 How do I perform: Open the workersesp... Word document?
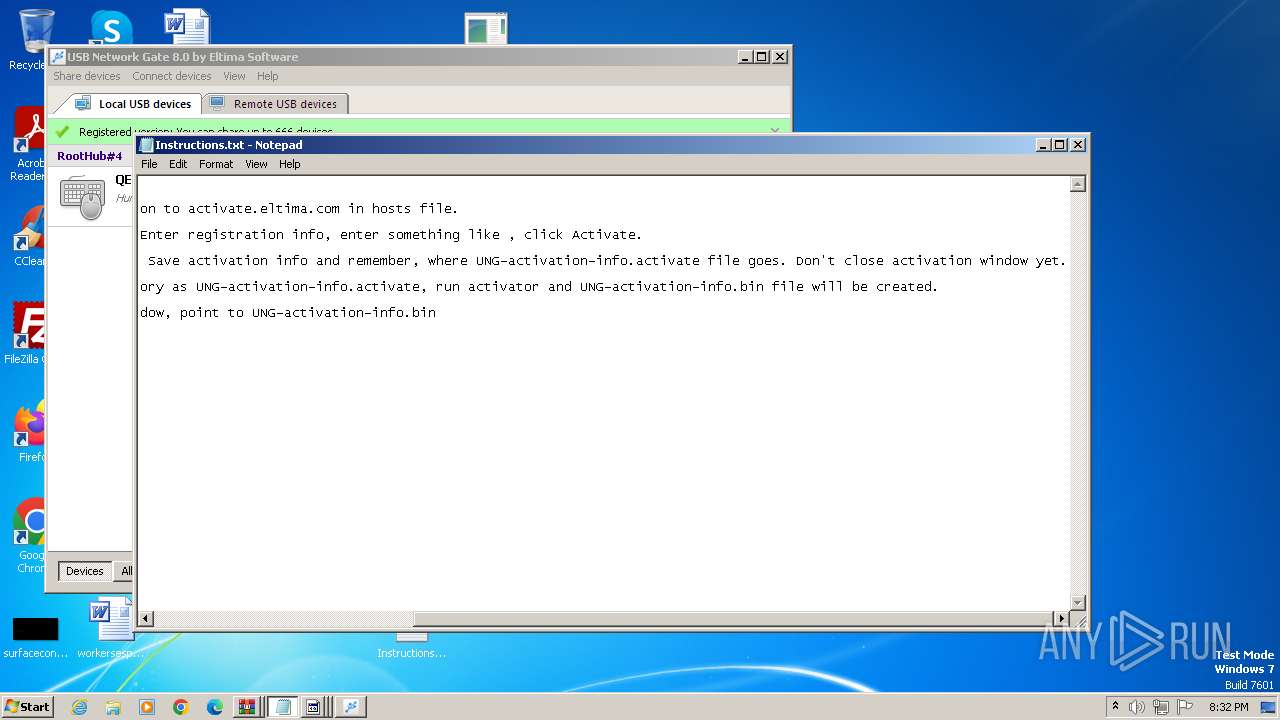[111, 628]
